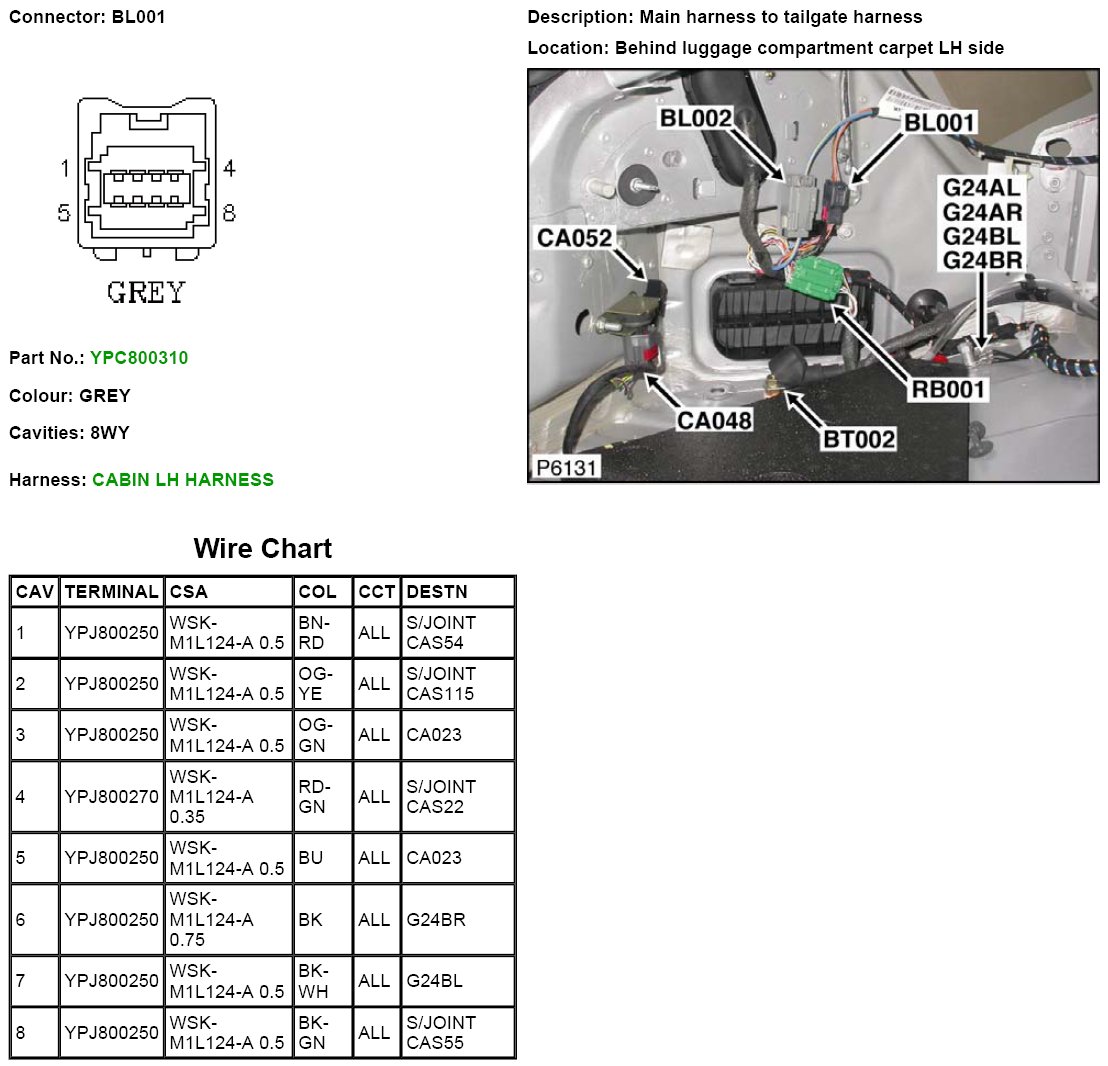The height and width of the screenshot is (1066, 1108).
Task: Click the BU colour cell
Action: point(323,858)
